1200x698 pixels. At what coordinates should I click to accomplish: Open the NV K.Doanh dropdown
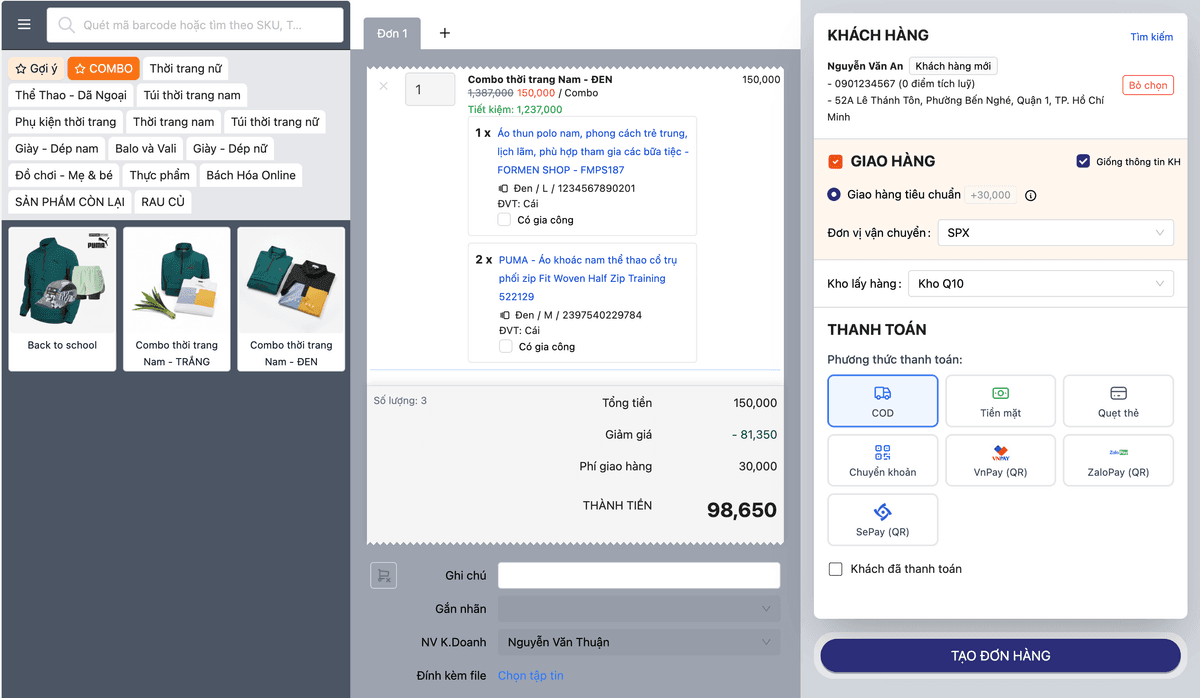[639, 642]
